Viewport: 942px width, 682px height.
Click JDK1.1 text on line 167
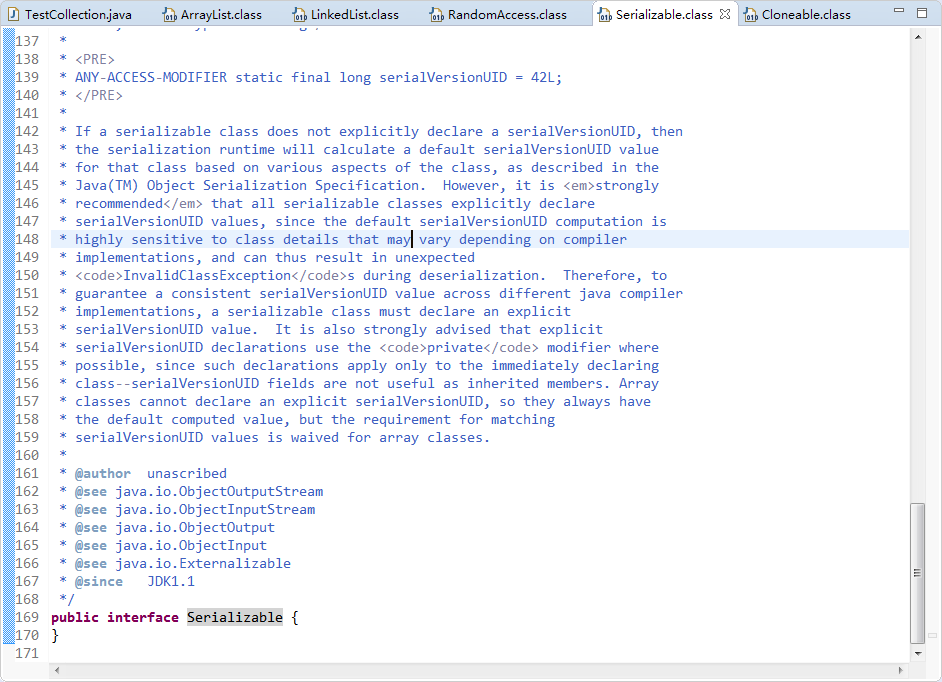click(171, 582)
